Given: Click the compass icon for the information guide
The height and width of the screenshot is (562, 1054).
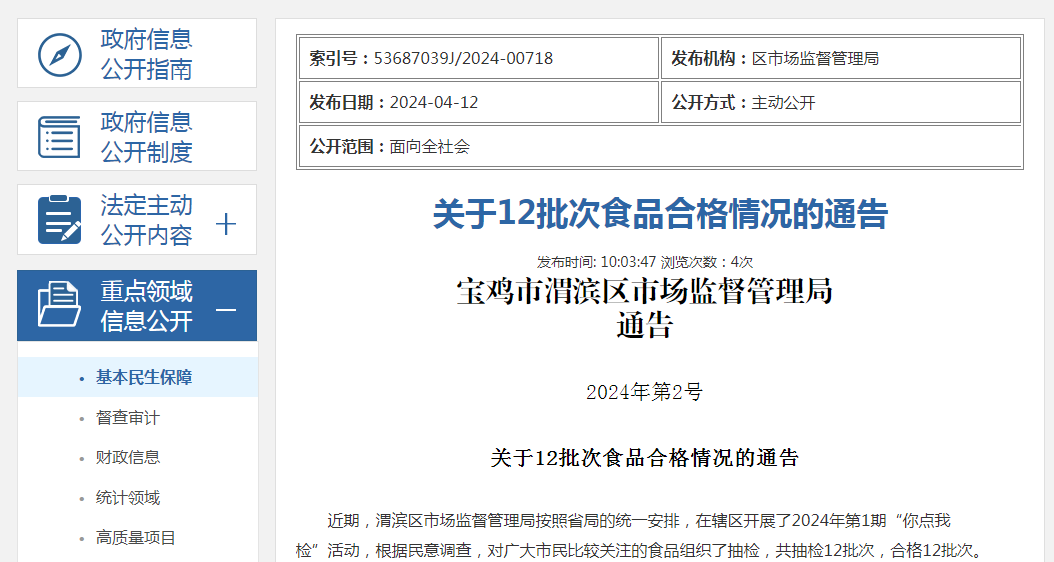Looking at the screenshot, I should [59, 54].
